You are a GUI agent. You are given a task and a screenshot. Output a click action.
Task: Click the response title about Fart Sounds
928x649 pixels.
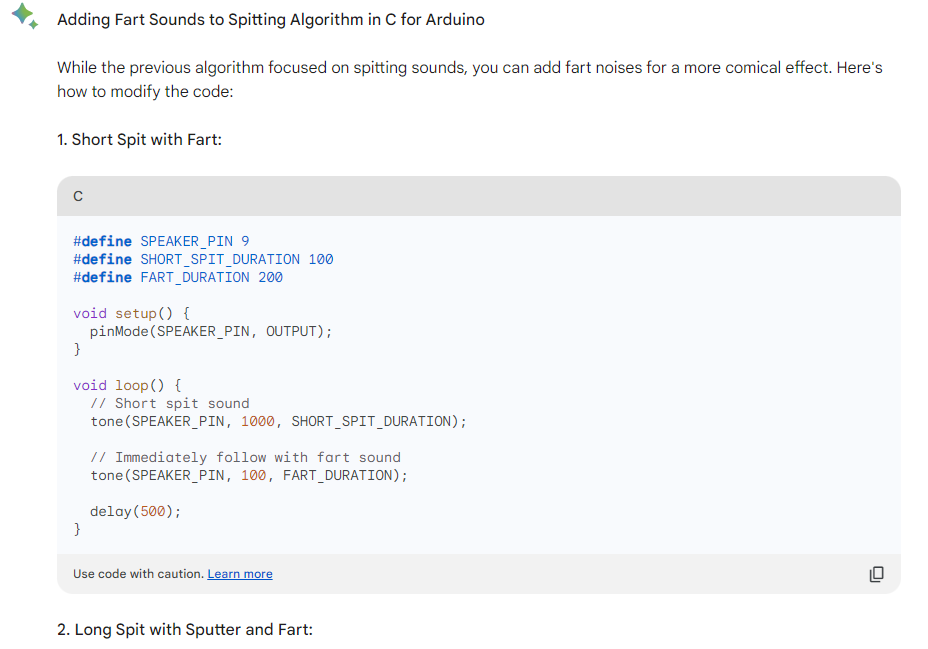[x=270, y=20]
